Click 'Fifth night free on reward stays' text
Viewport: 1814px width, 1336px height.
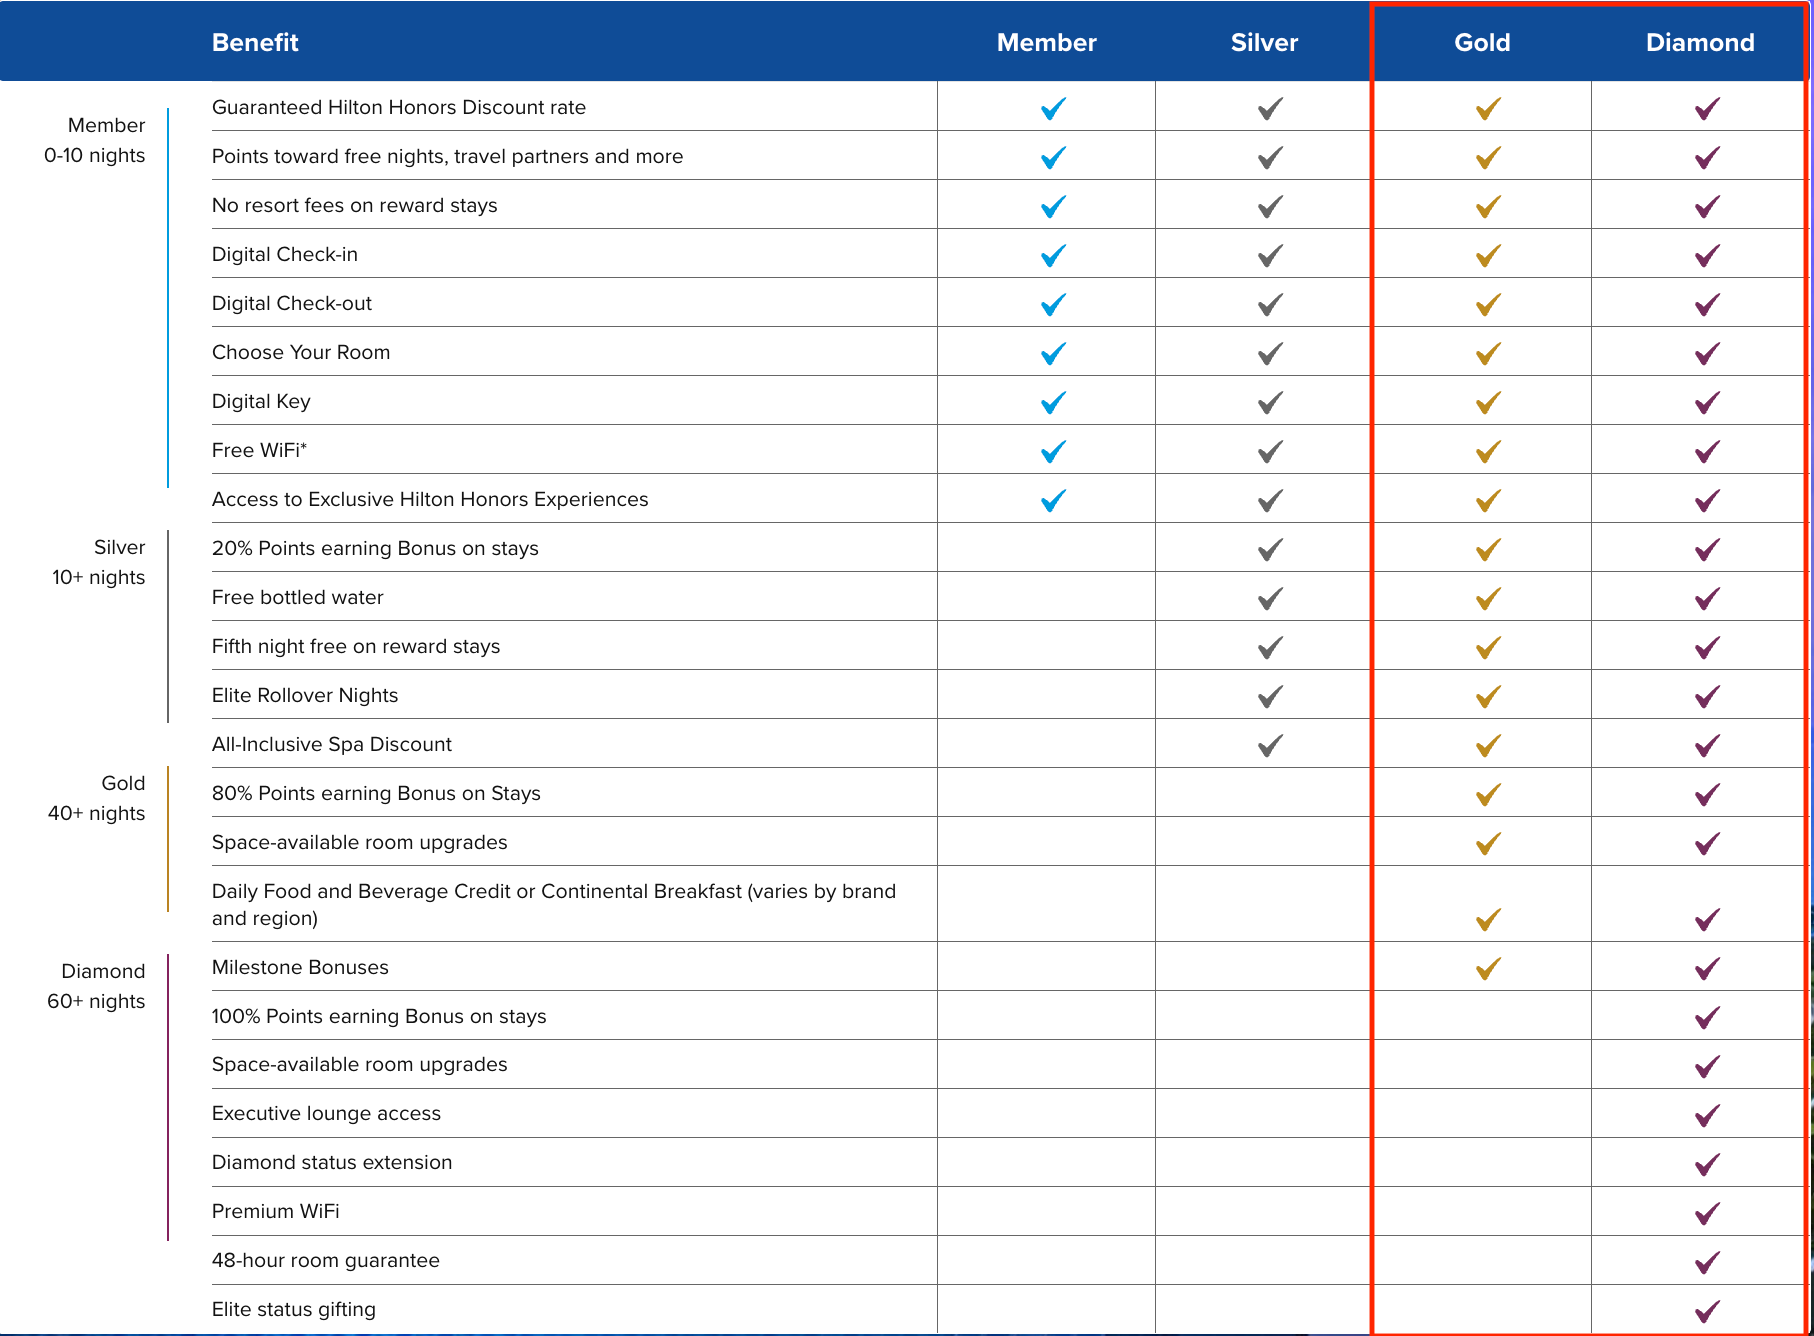tap(356, 646)
